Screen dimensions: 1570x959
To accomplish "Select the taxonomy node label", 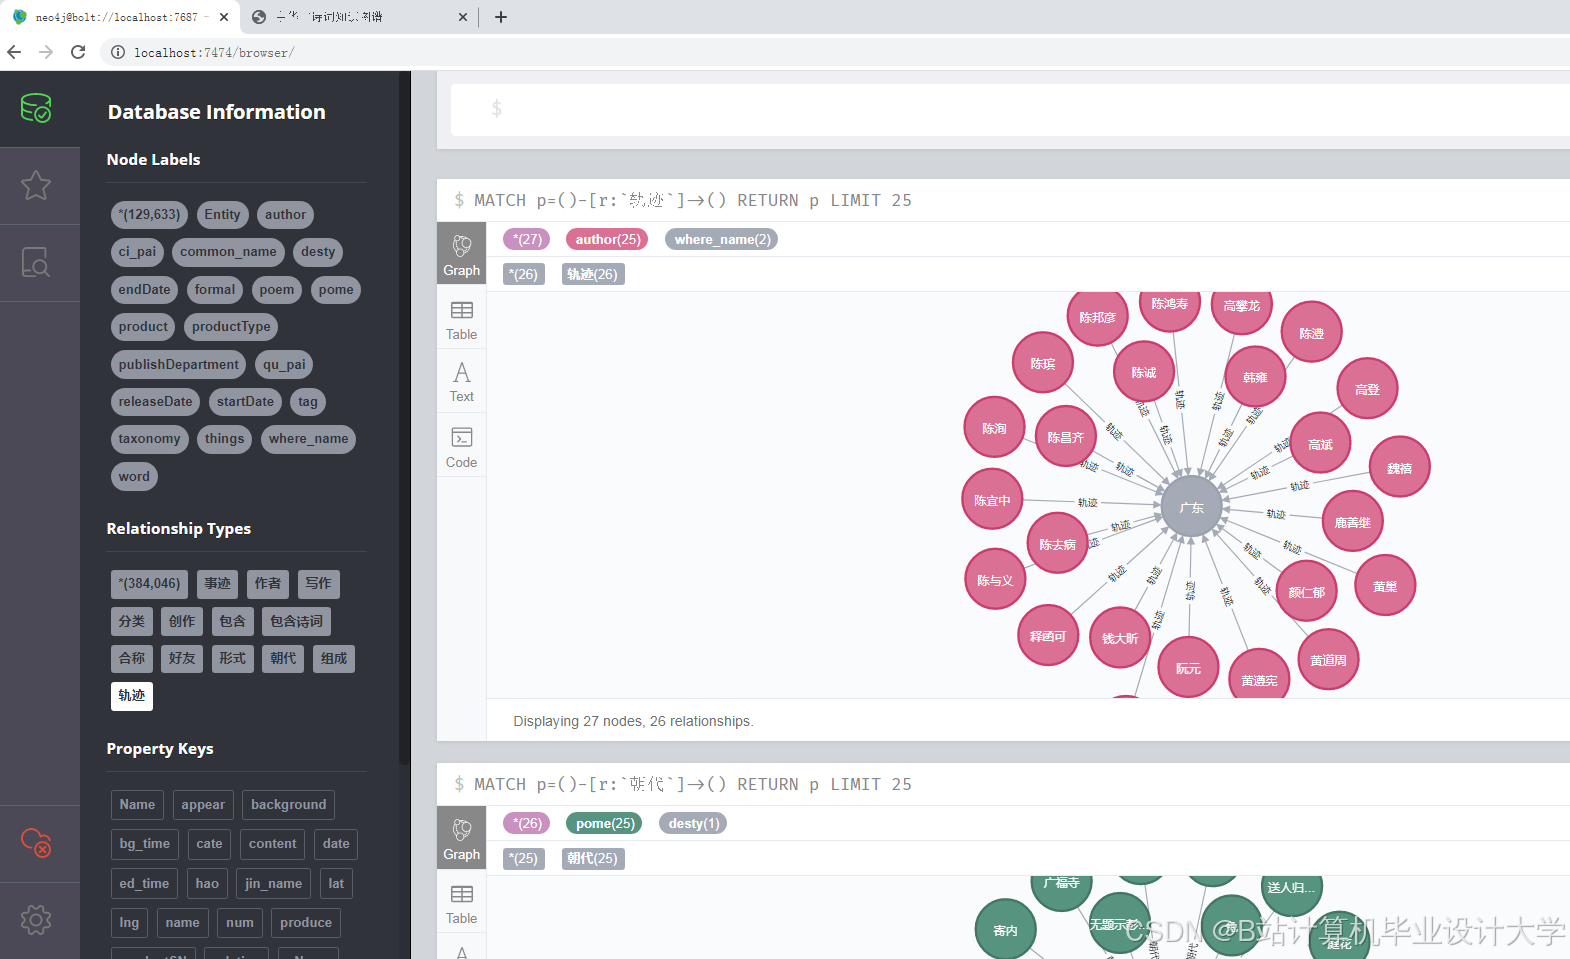I will click(149, 439).
